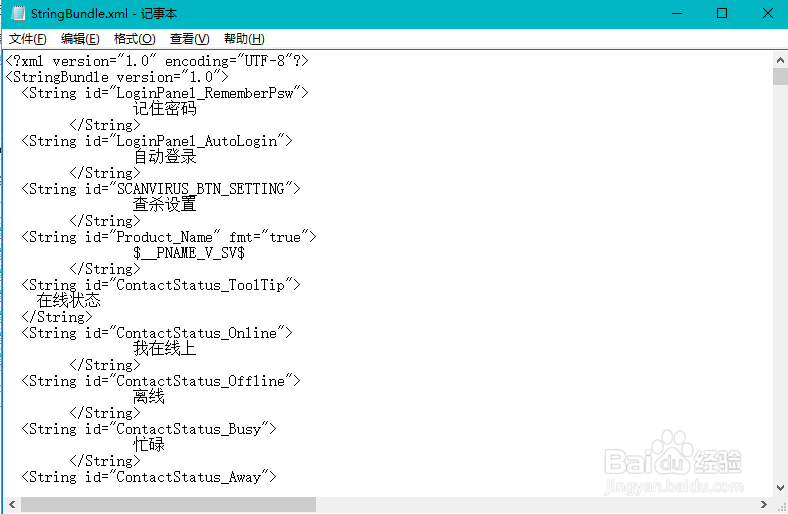Open the 查看(V) menu
This screenshot has width=788, height=514.
coord(189,39)
